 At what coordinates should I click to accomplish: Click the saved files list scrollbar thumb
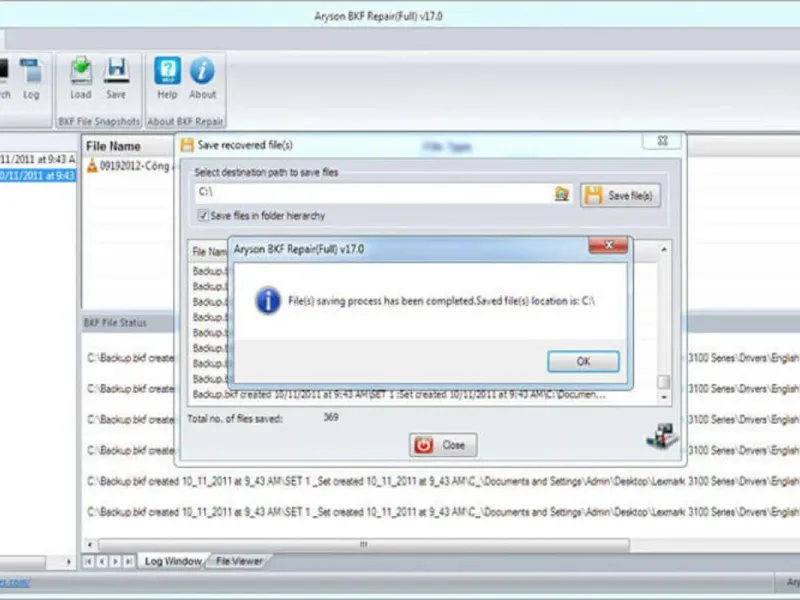[664, 382]
